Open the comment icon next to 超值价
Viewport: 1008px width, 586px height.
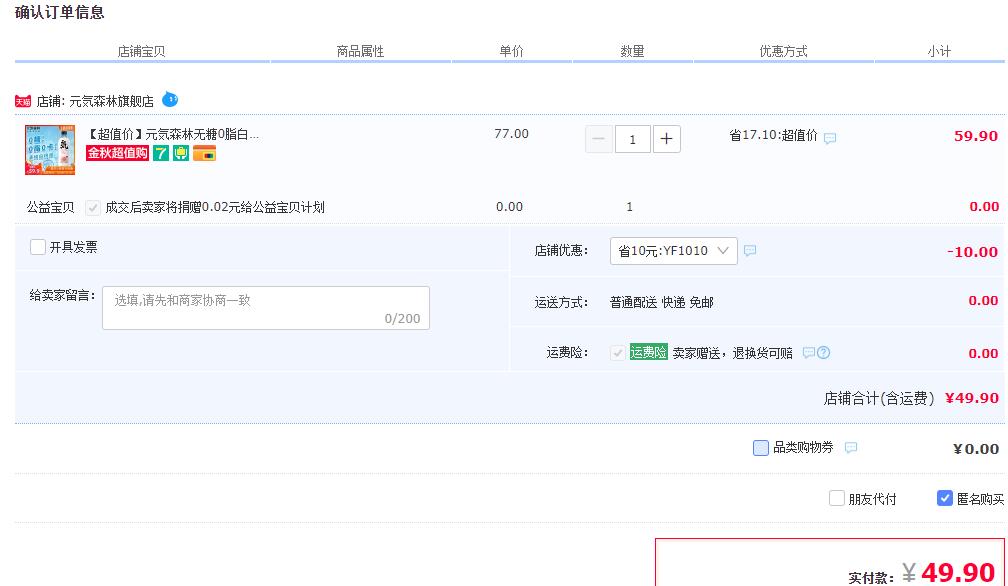[x=830, y=138]
